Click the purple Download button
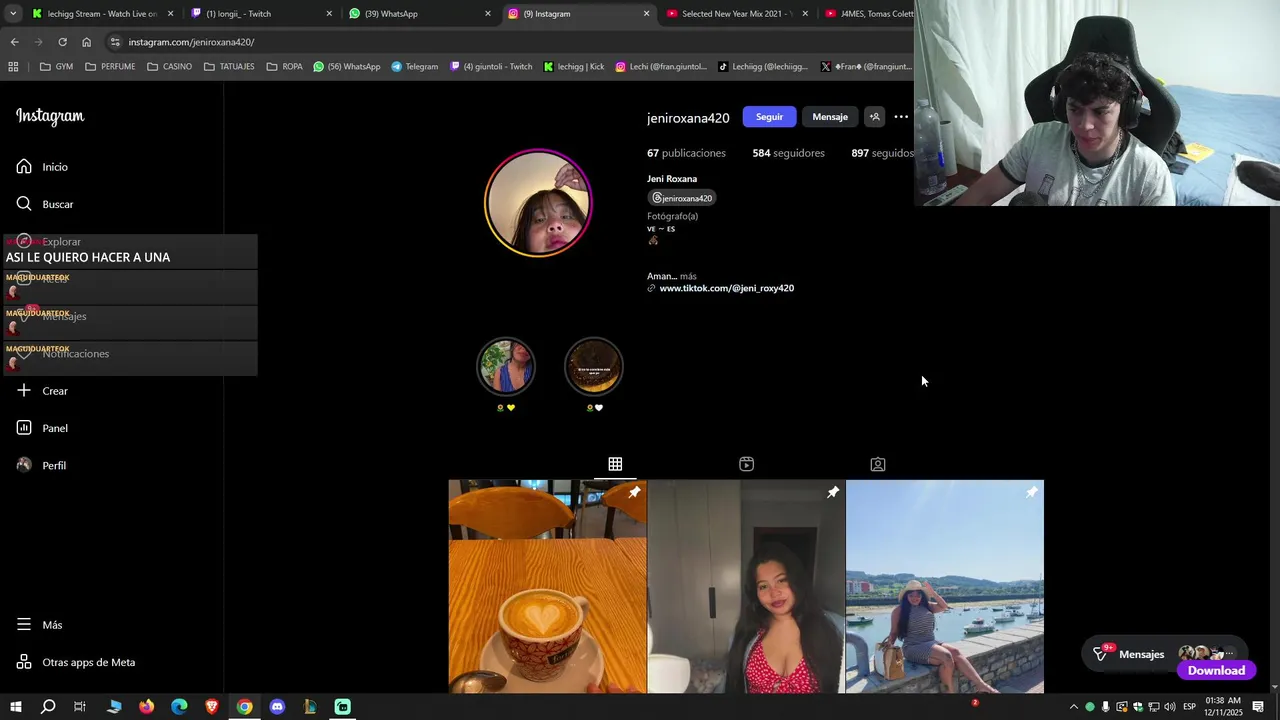The image size is (1280, 720). (x=1216, y=671)
